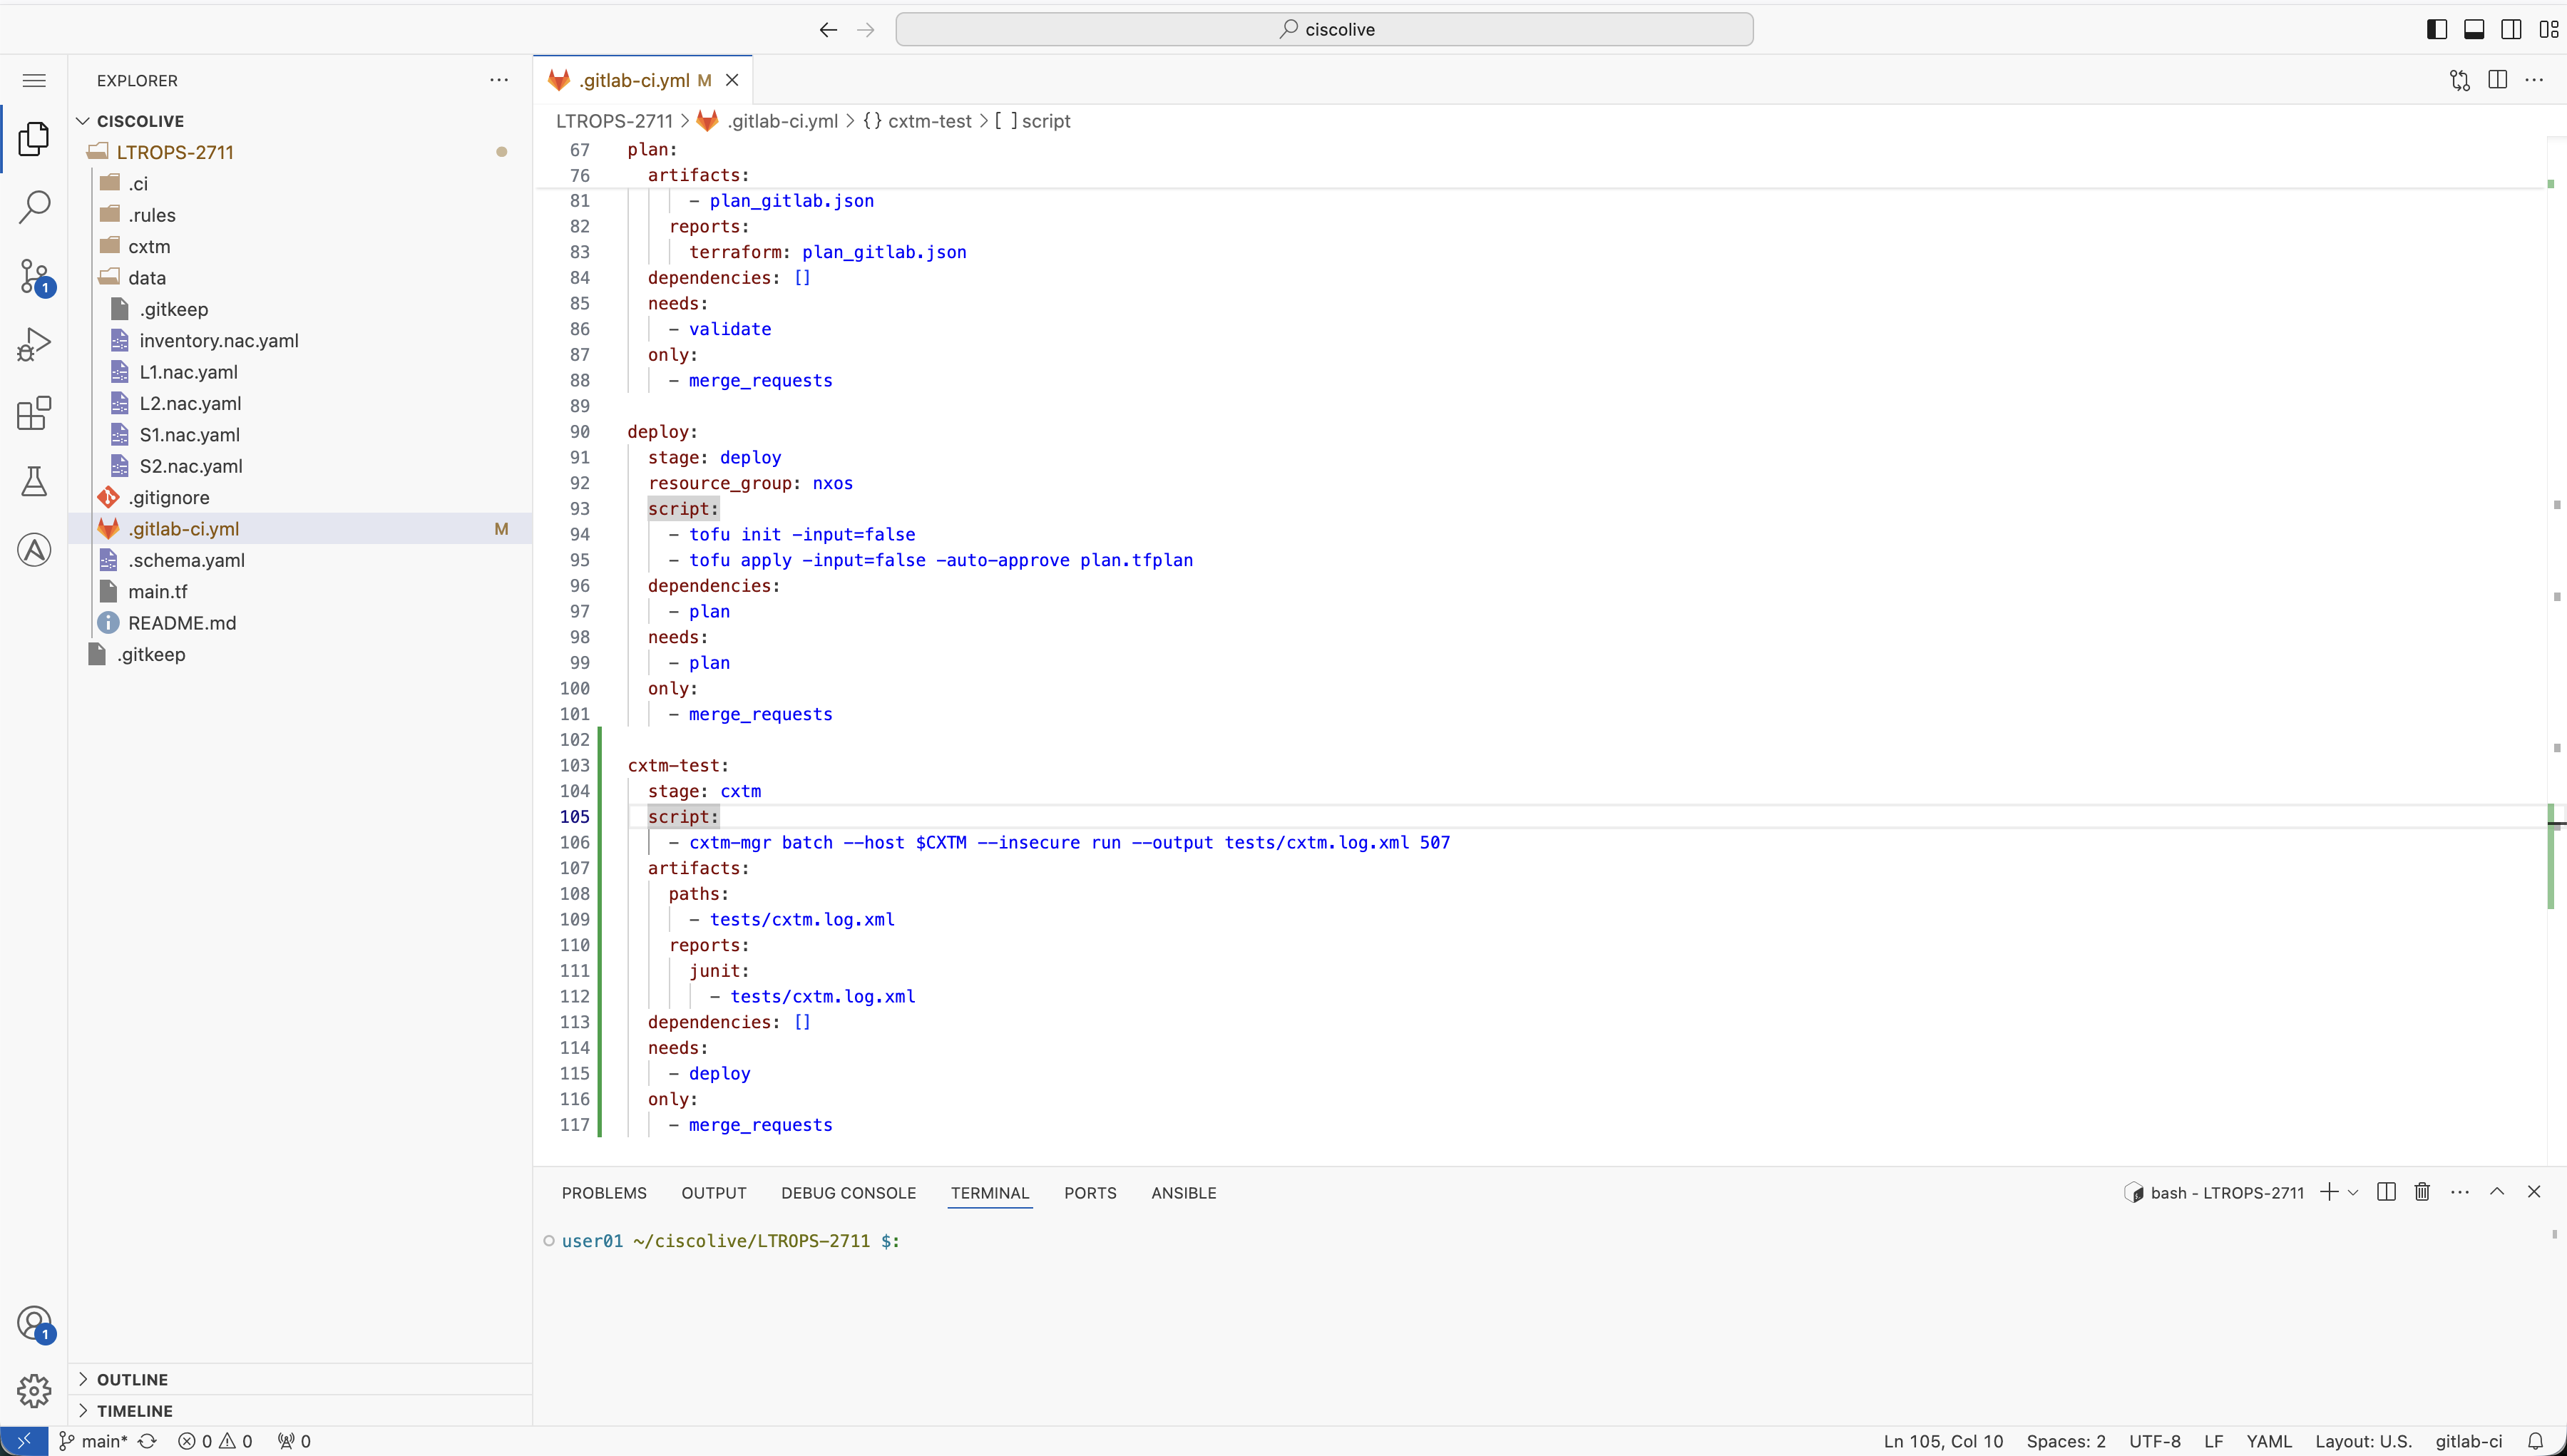Open main.tf in the explorer
The height and width of the screenshot is (1456, 2567).
pyautogui.click(x=158, y=592)
